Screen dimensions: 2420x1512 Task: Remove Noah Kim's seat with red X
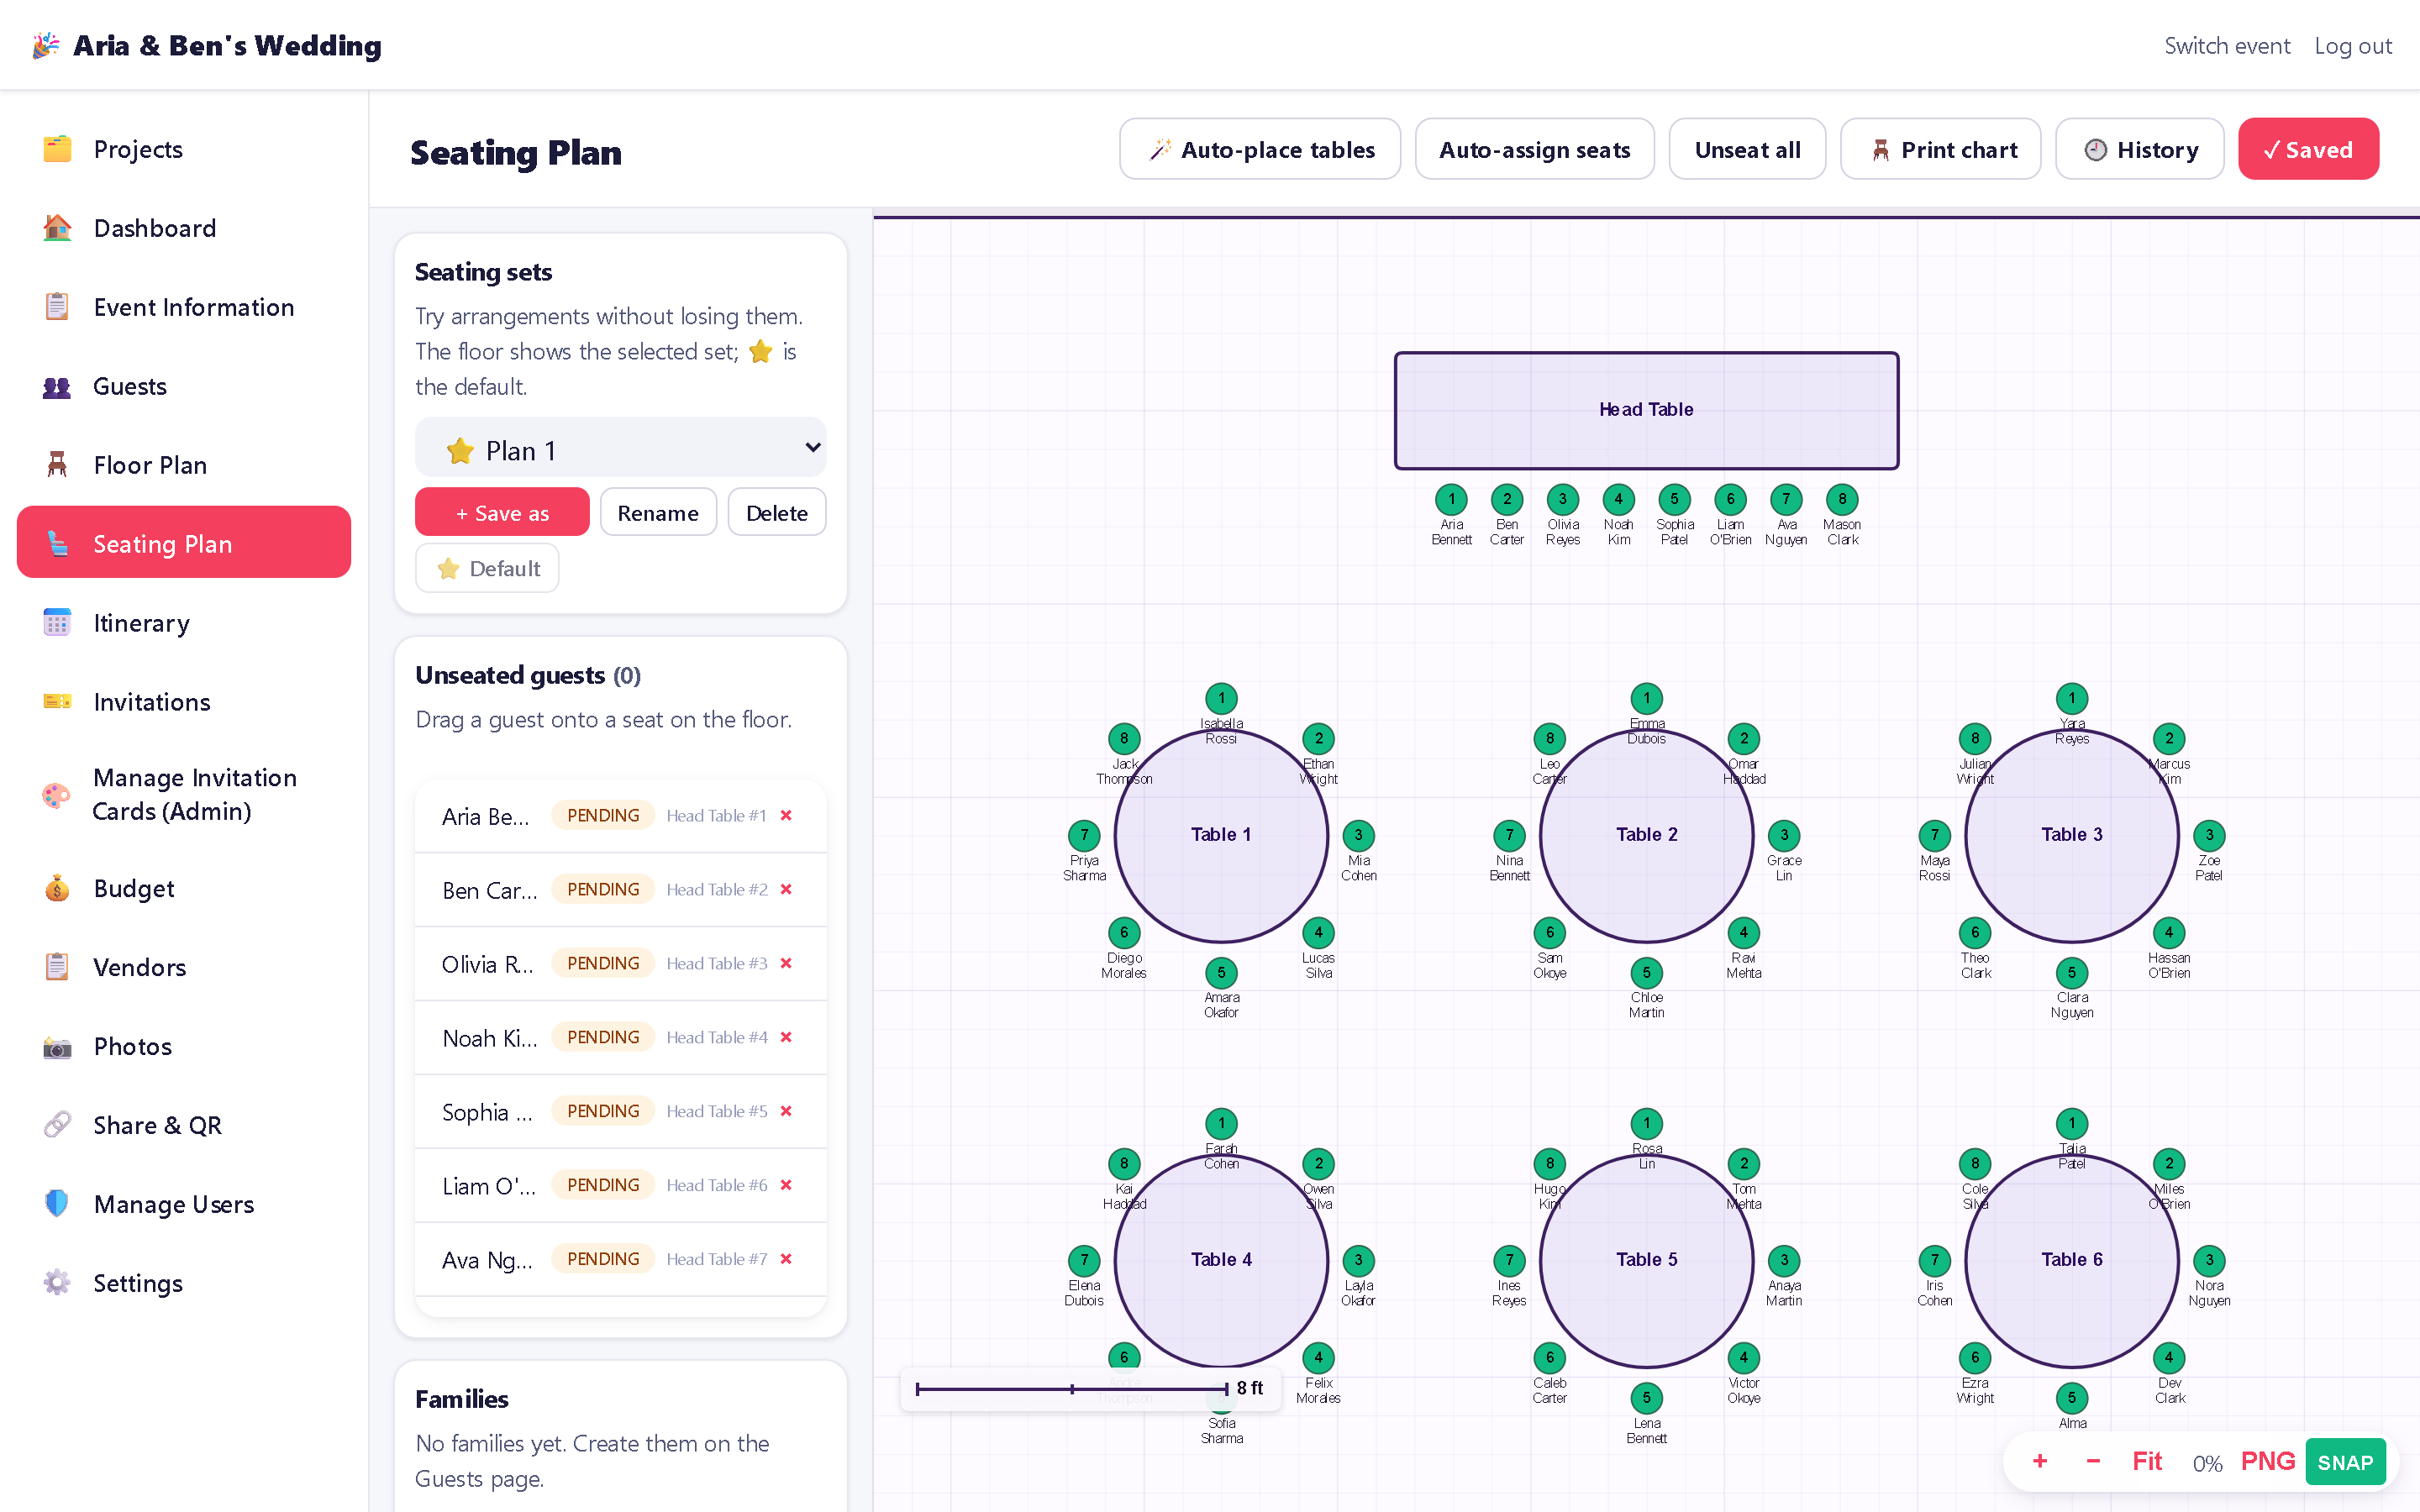coord(786,1037)
